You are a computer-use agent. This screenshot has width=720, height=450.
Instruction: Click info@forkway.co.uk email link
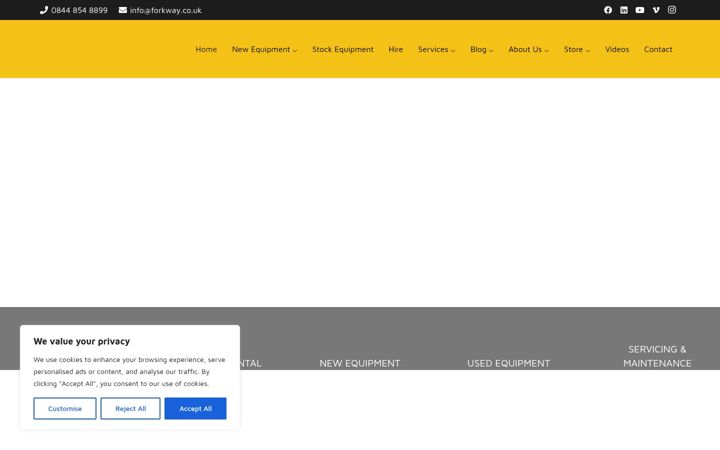click(x=166, y=10)
